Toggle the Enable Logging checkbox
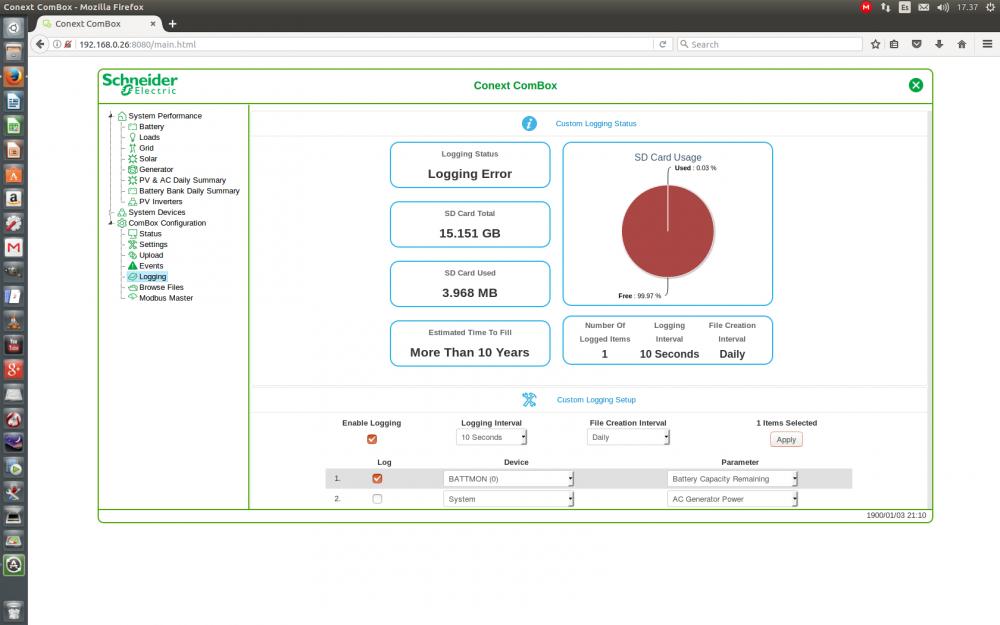 (372, 439)
